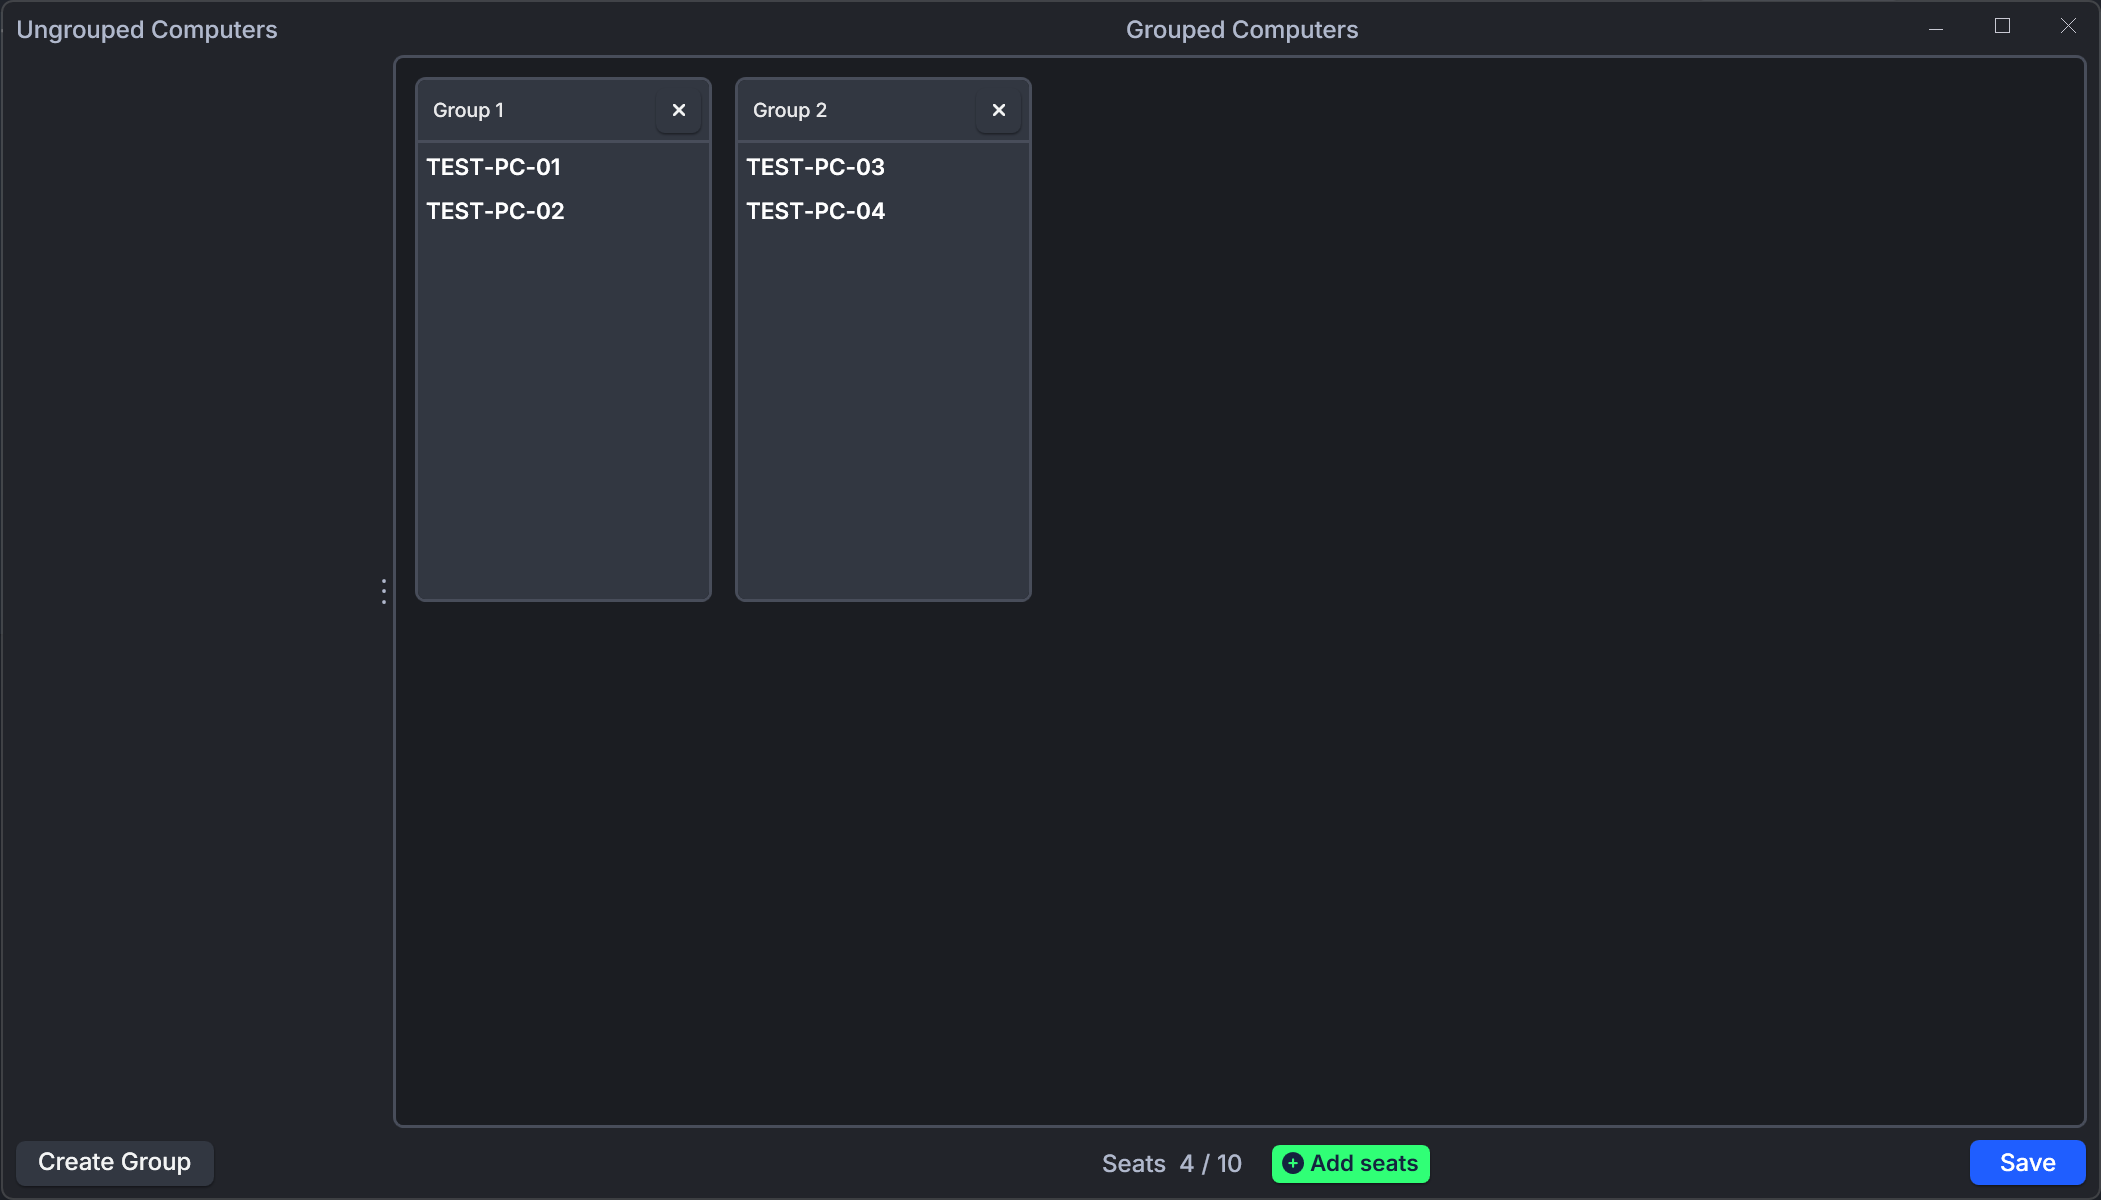Viewport: 2101px width, 1200px height.
Task: Remove Group 2 with its X button
Action: pos(998,110)
